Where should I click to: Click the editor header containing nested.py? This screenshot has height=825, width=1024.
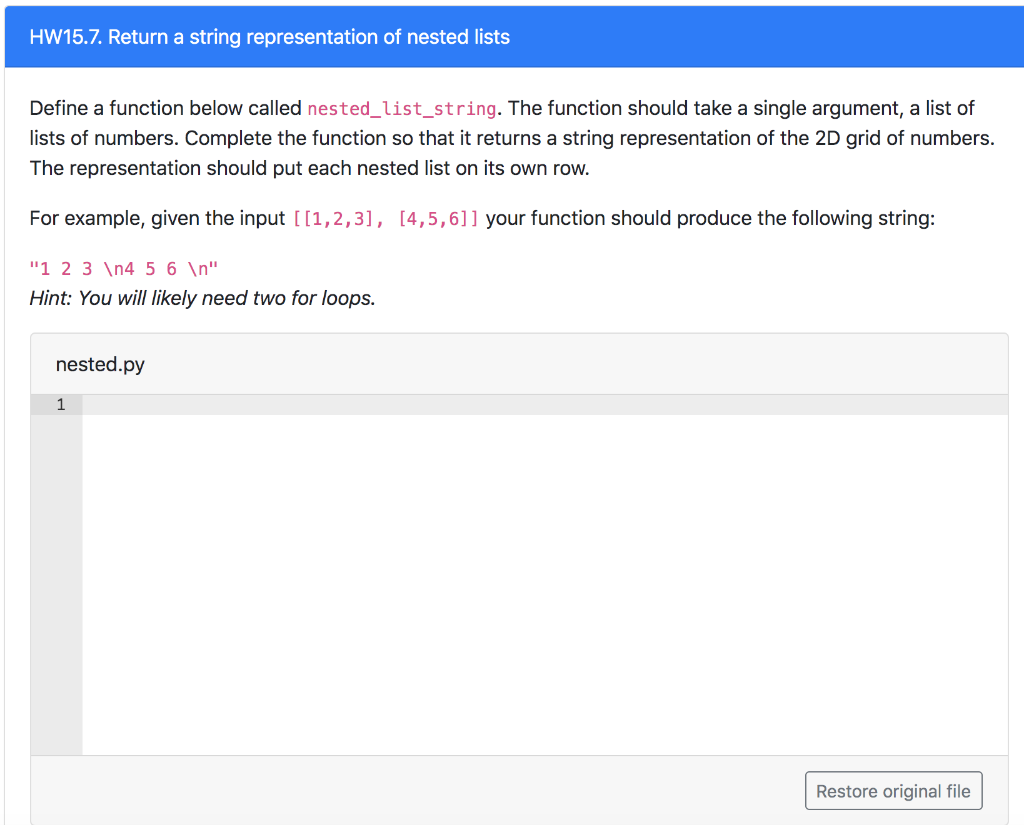(x=400, y=364)
